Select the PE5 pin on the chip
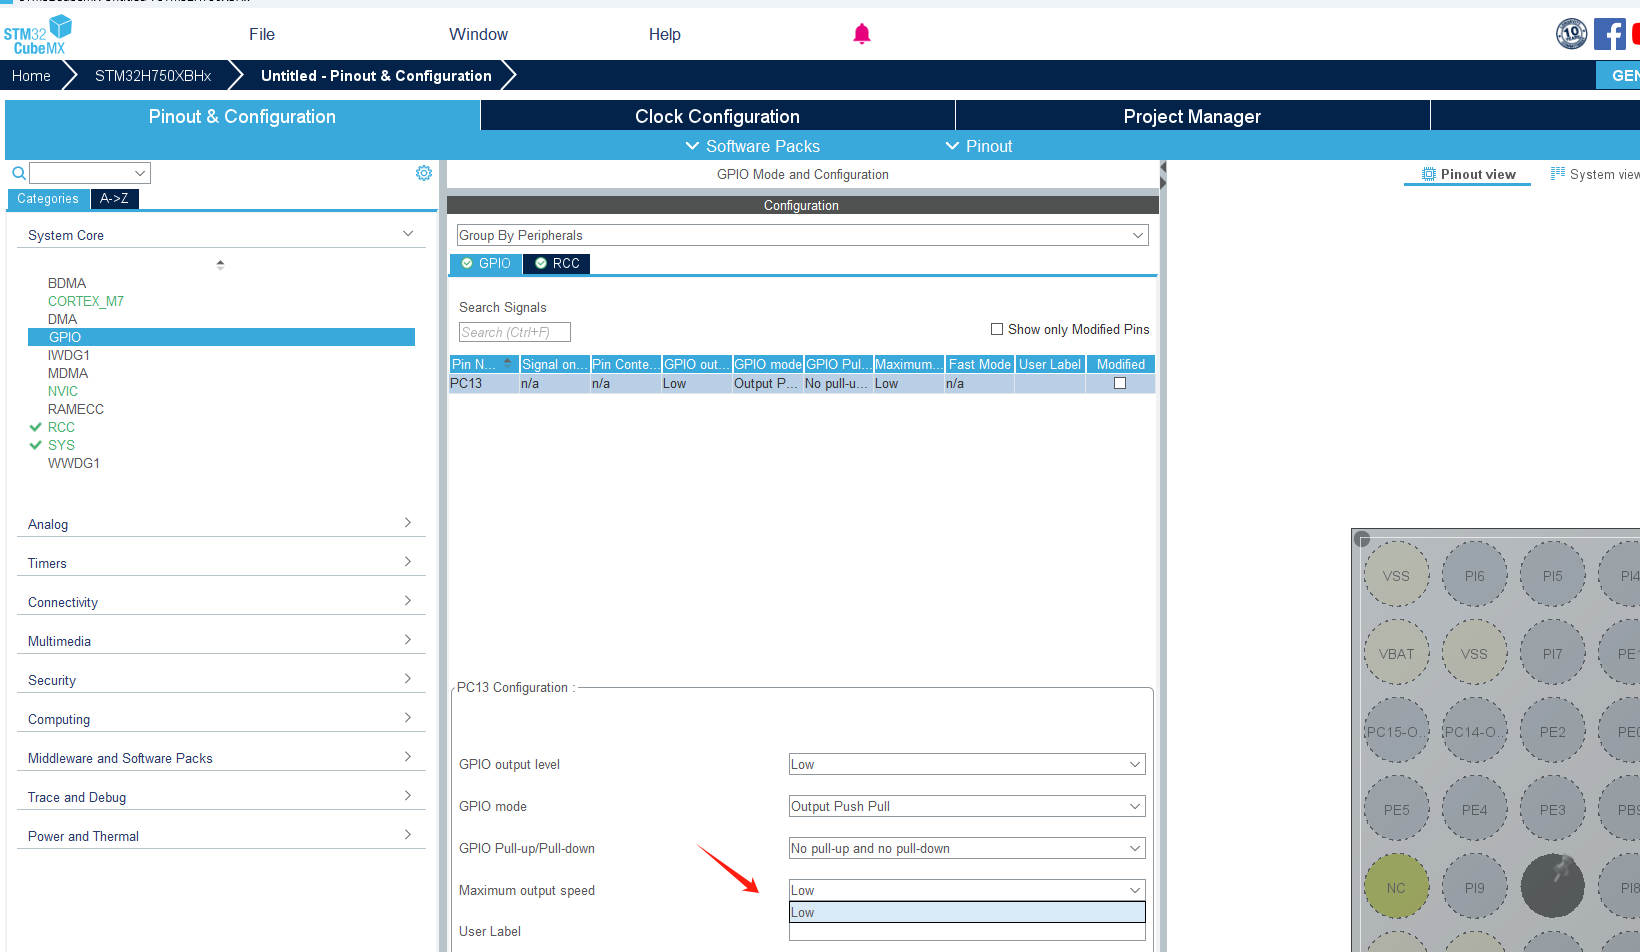 click(x=1397, y=810)
